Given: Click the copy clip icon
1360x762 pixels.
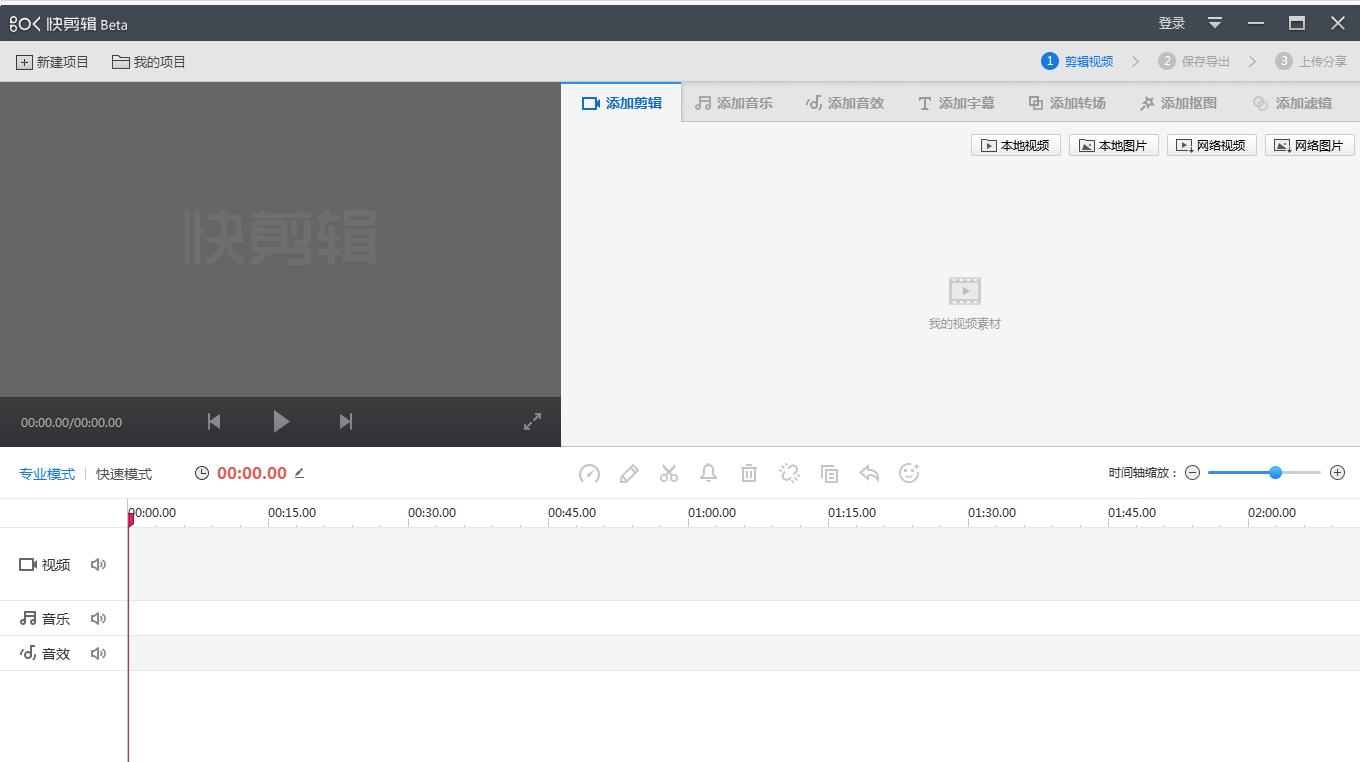Looking at the screenshot, I should (x=829, y=473).
